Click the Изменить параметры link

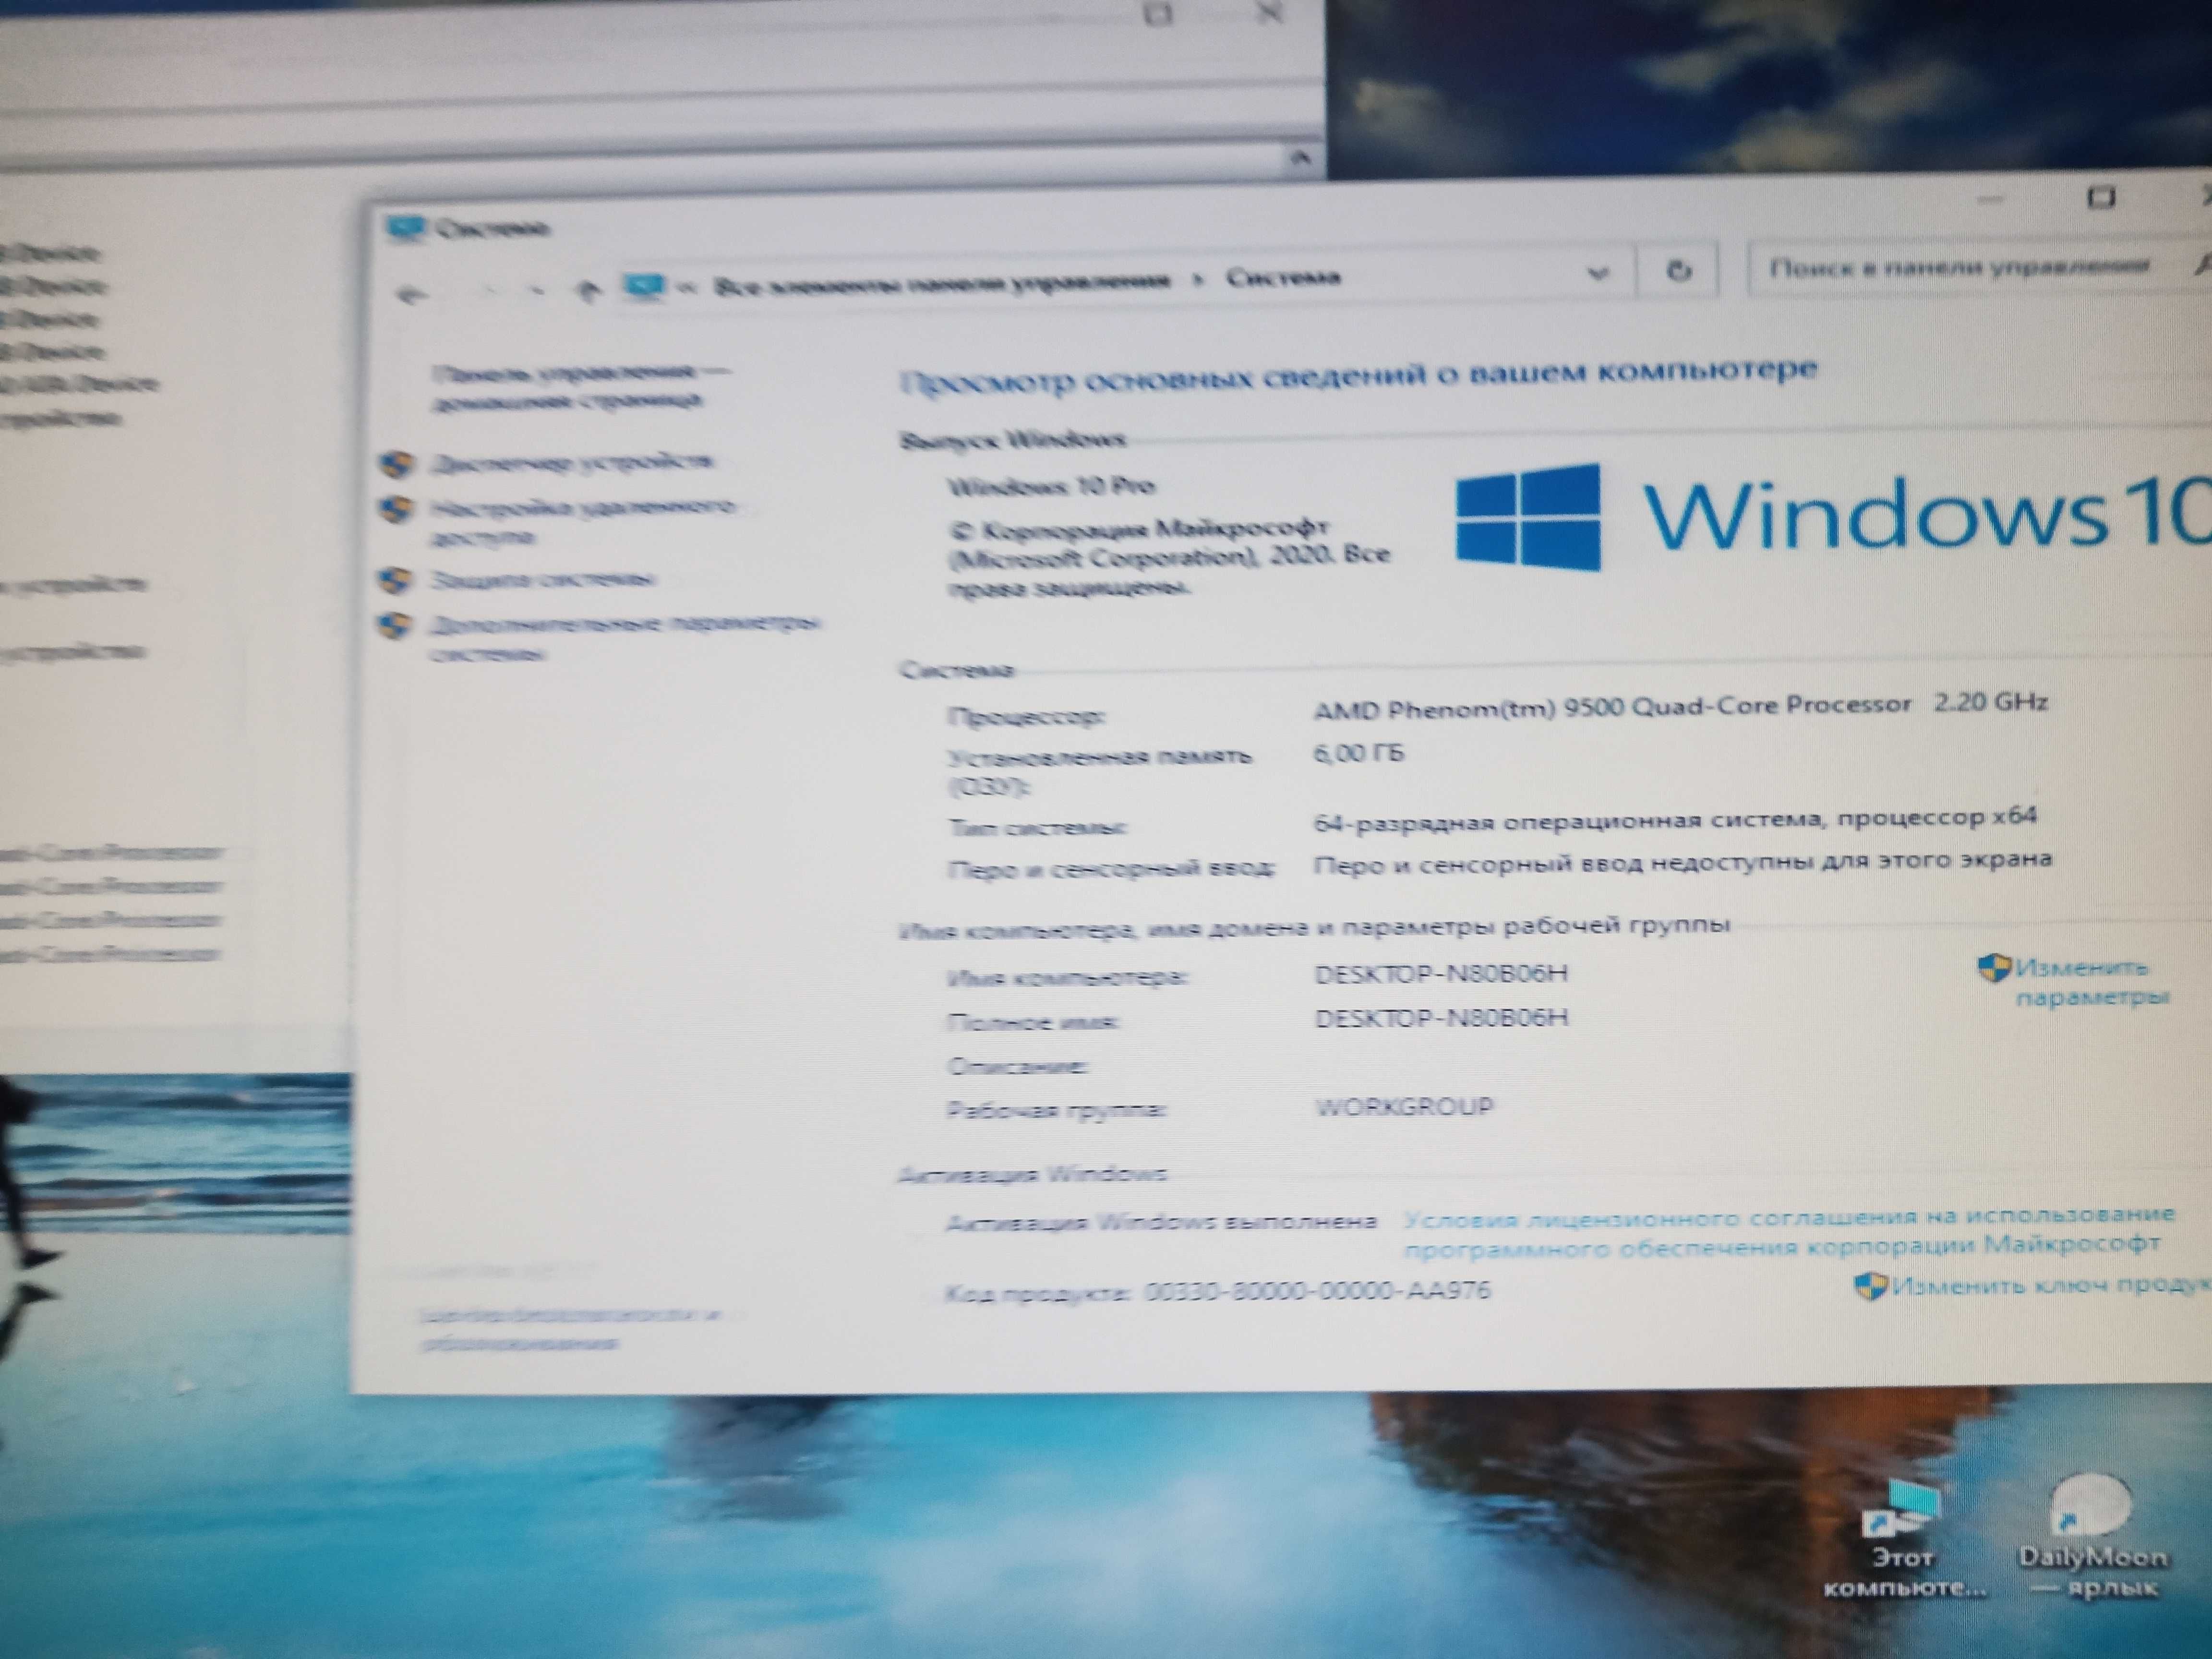(2092, 983)
